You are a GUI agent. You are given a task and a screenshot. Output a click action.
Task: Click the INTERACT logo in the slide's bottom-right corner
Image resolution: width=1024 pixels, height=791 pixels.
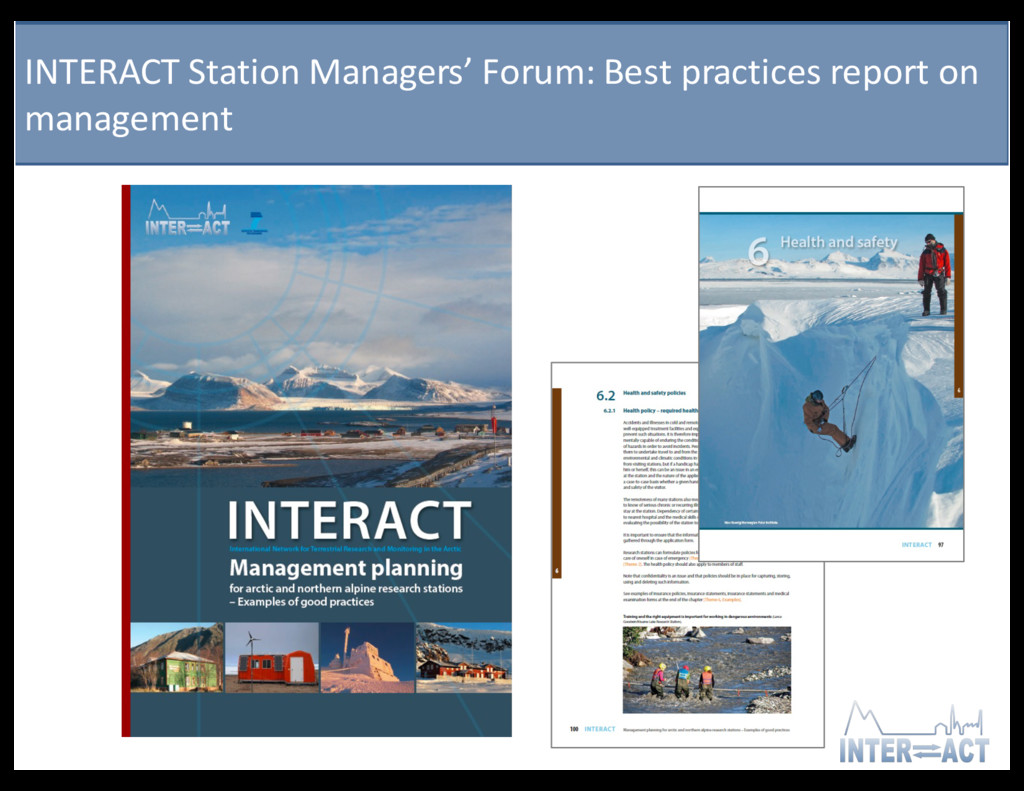click(914, 732)
